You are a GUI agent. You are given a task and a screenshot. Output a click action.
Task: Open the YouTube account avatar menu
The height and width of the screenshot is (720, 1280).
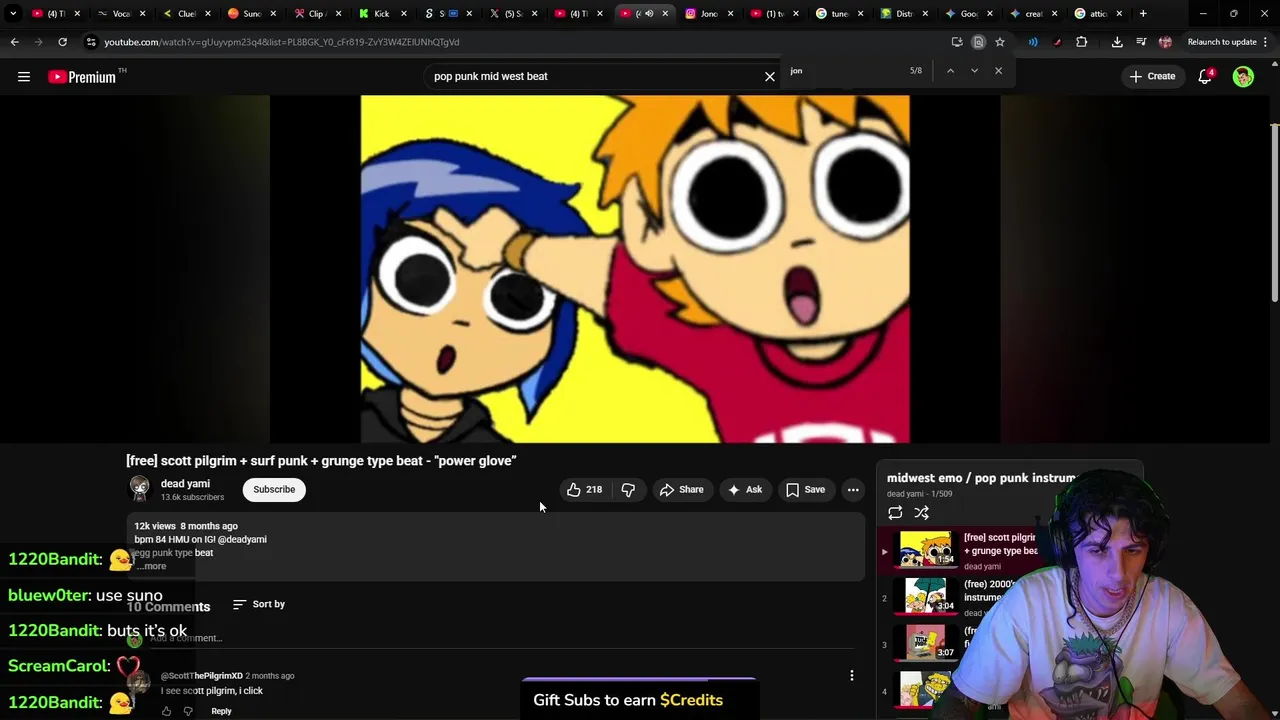[x=1243, y=76]
